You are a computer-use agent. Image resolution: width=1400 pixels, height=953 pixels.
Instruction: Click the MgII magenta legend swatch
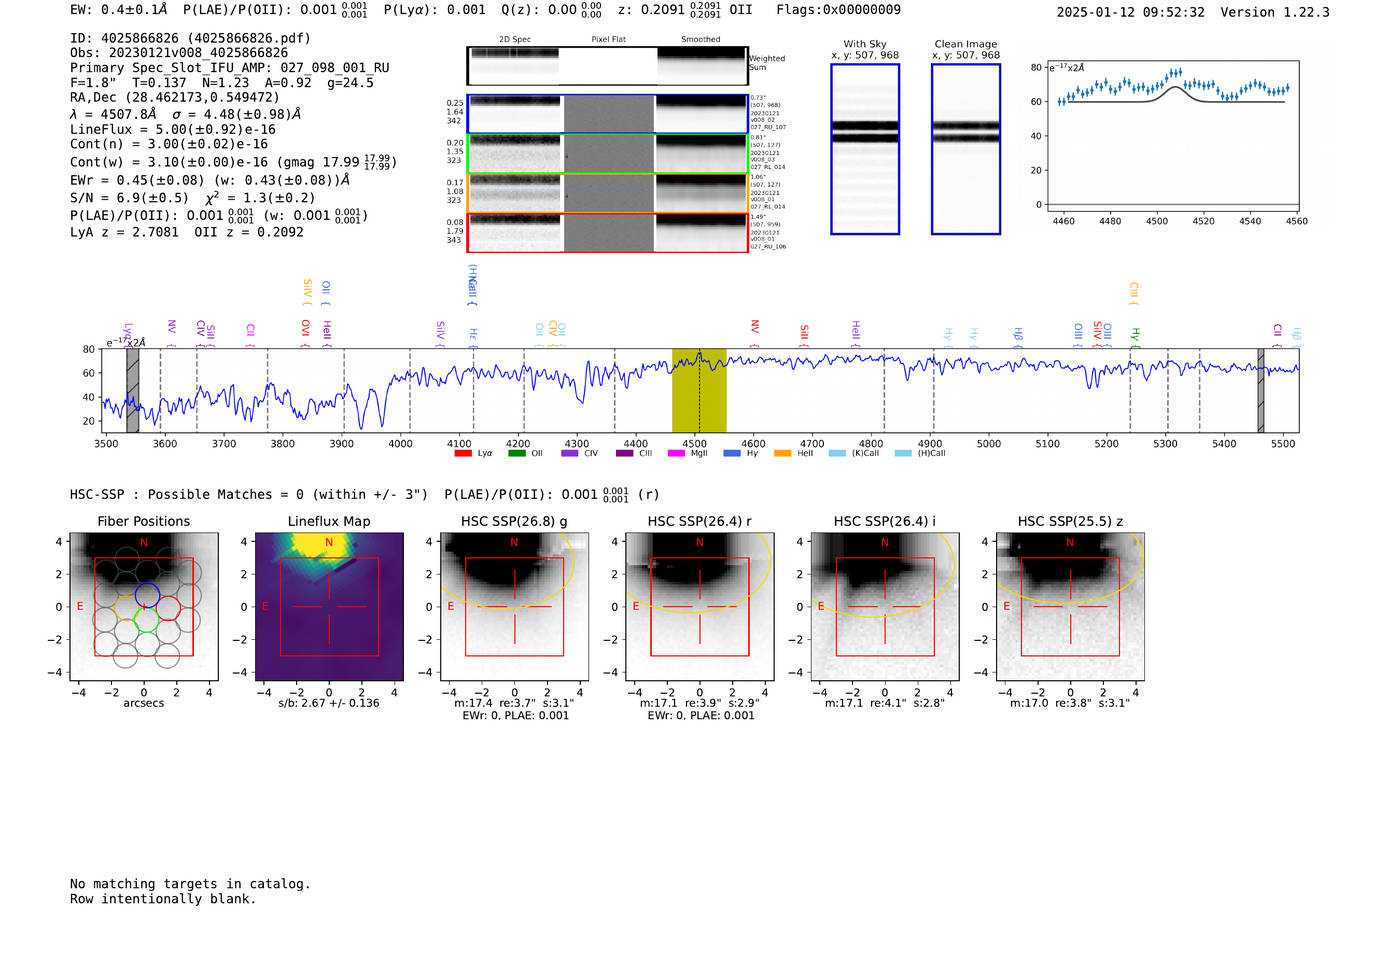[676, 453]
